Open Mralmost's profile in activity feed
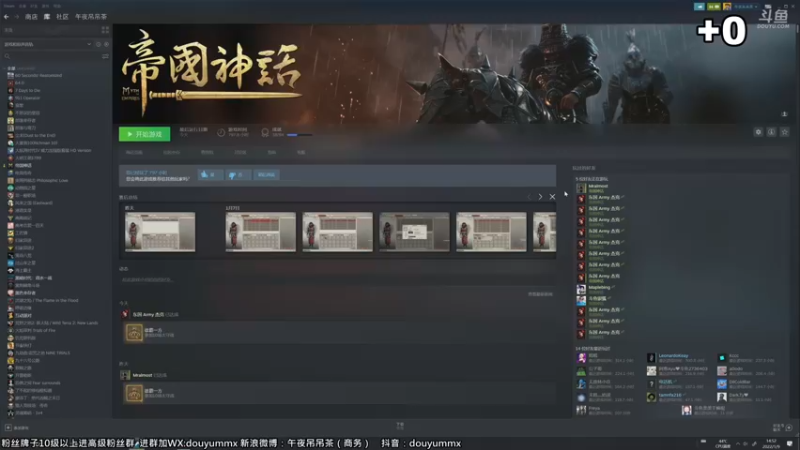The height and width of the screenshot is (450, 800). 142,376
